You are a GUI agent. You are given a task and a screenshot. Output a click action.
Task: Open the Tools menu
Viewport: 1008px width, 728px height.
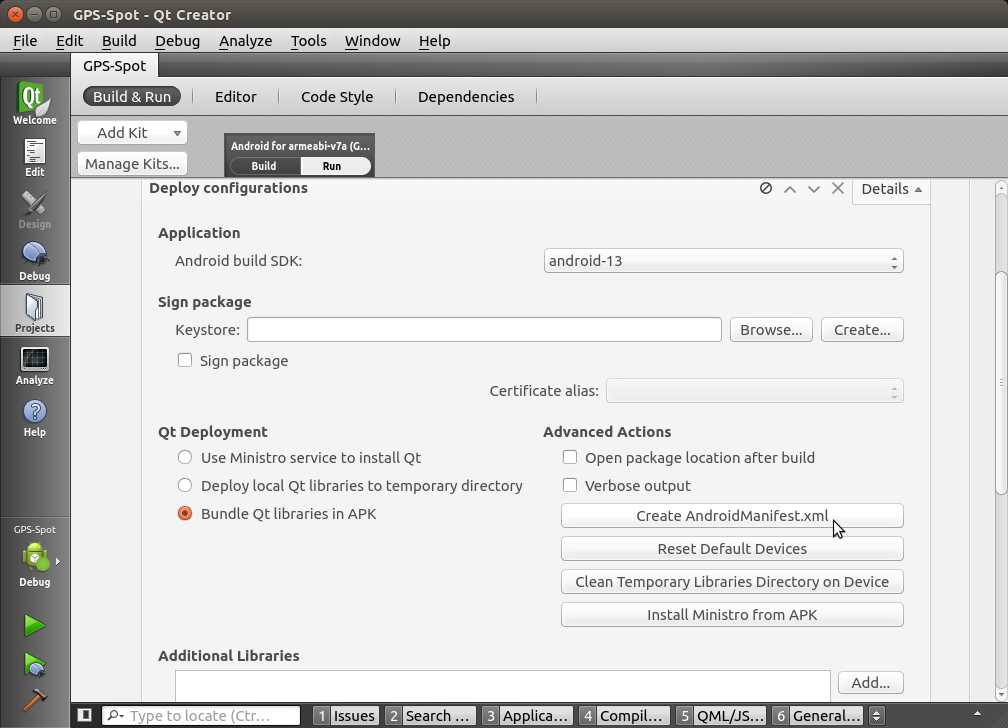(x=309, y=41)
